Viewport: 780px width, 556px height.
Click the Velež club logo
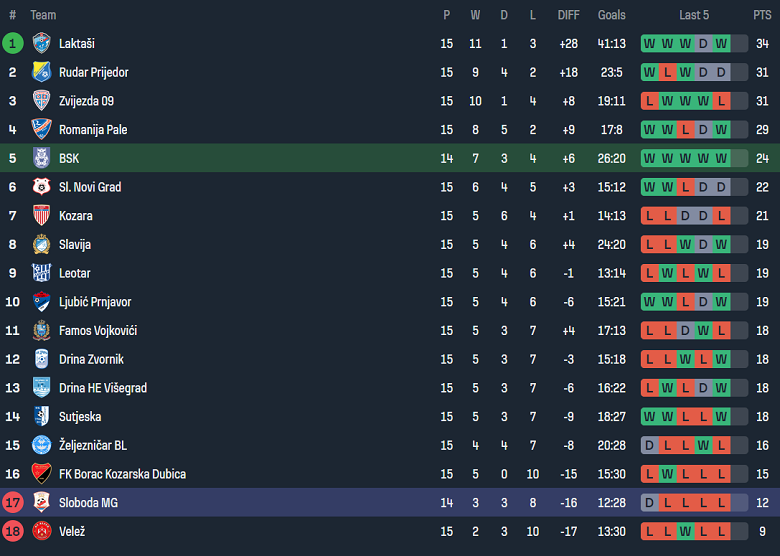point(41,531)
